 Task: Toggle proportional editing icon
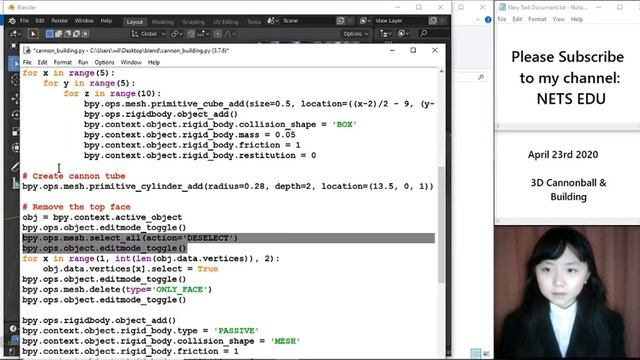tap(218, 34)
